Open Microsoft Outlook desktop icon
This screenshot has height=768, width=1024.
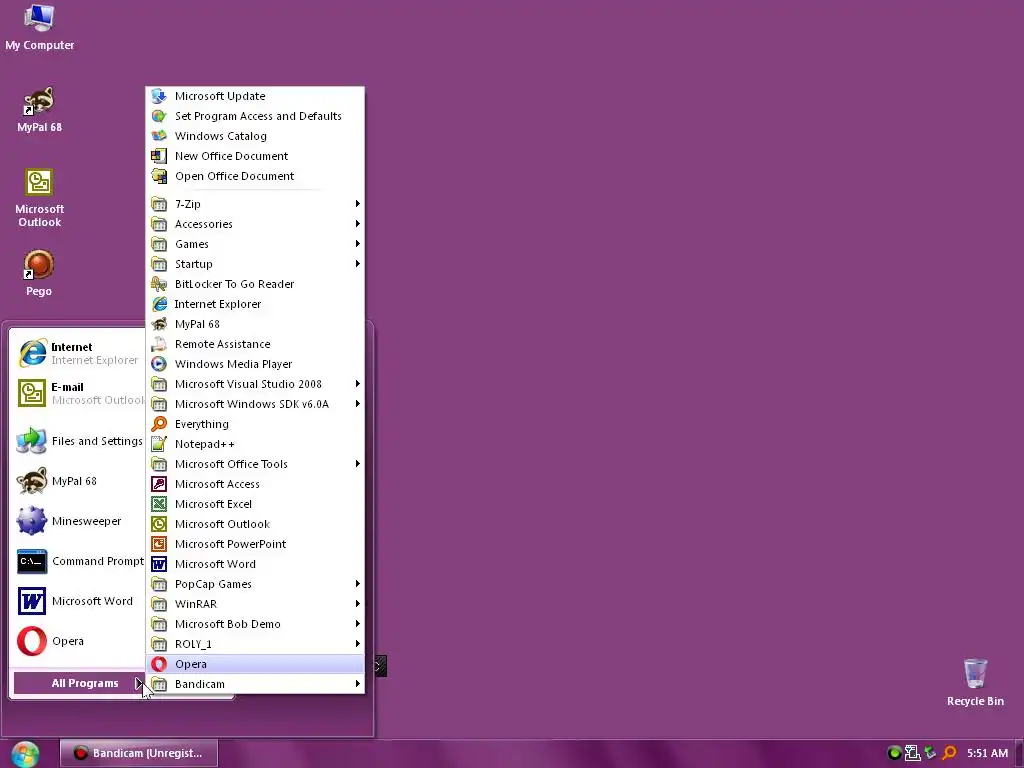coord(39,198)
